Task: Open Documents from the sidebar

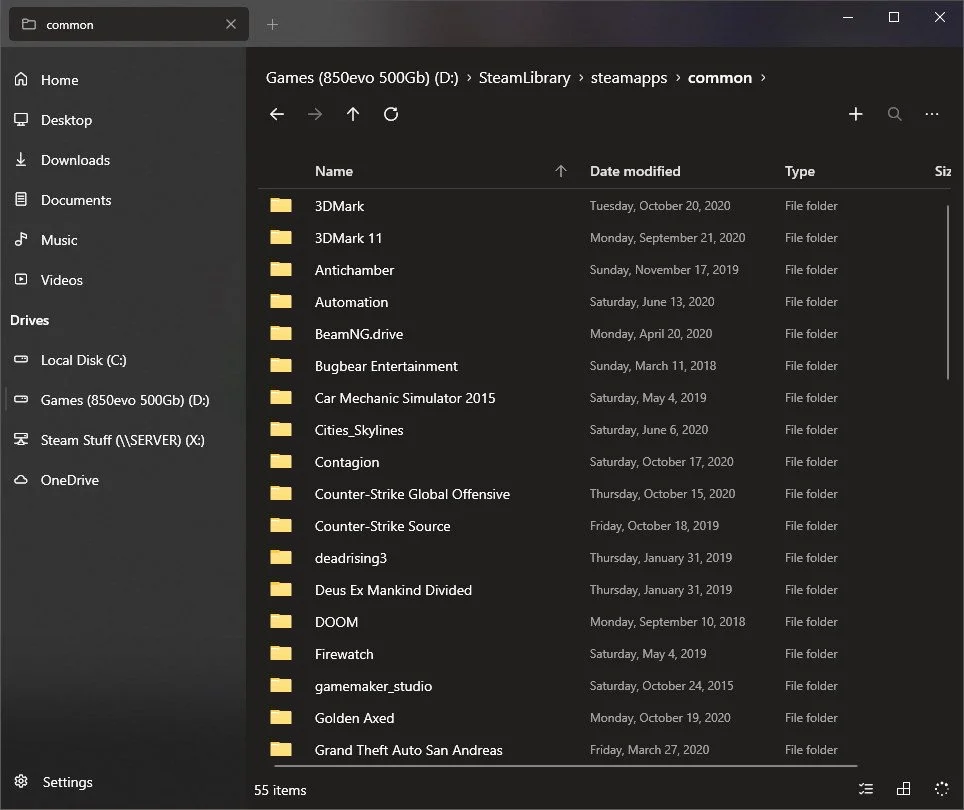Action: pos(123,200)
